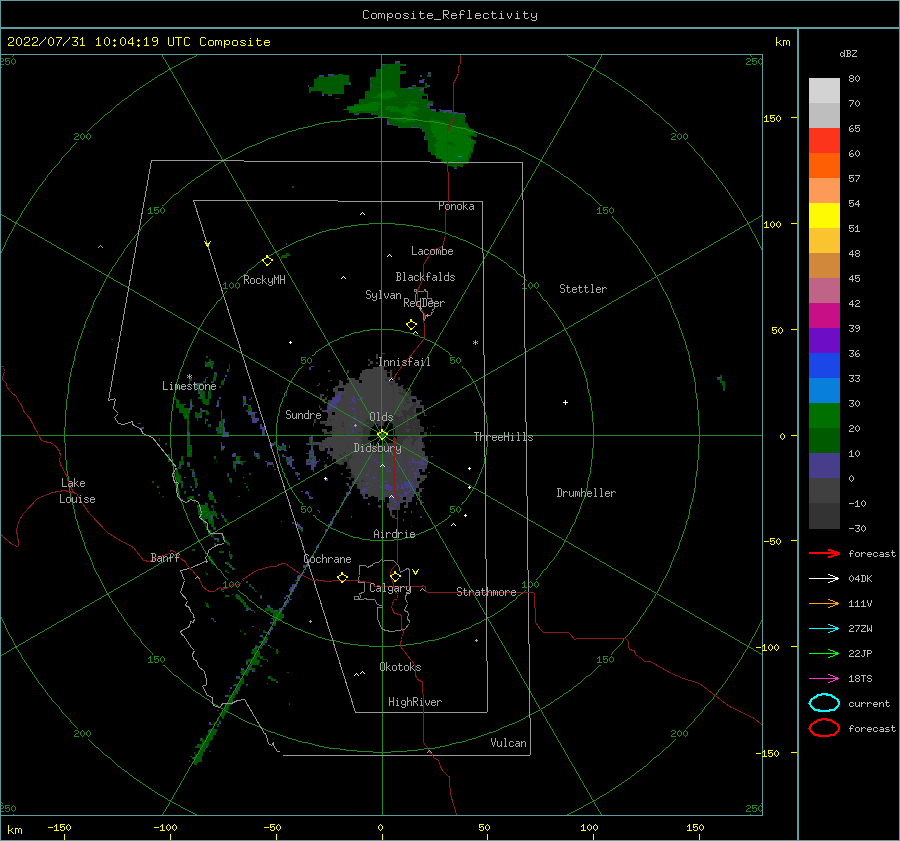Click the dBZ legend heading
900x841 pixels.
click(848, 54)
